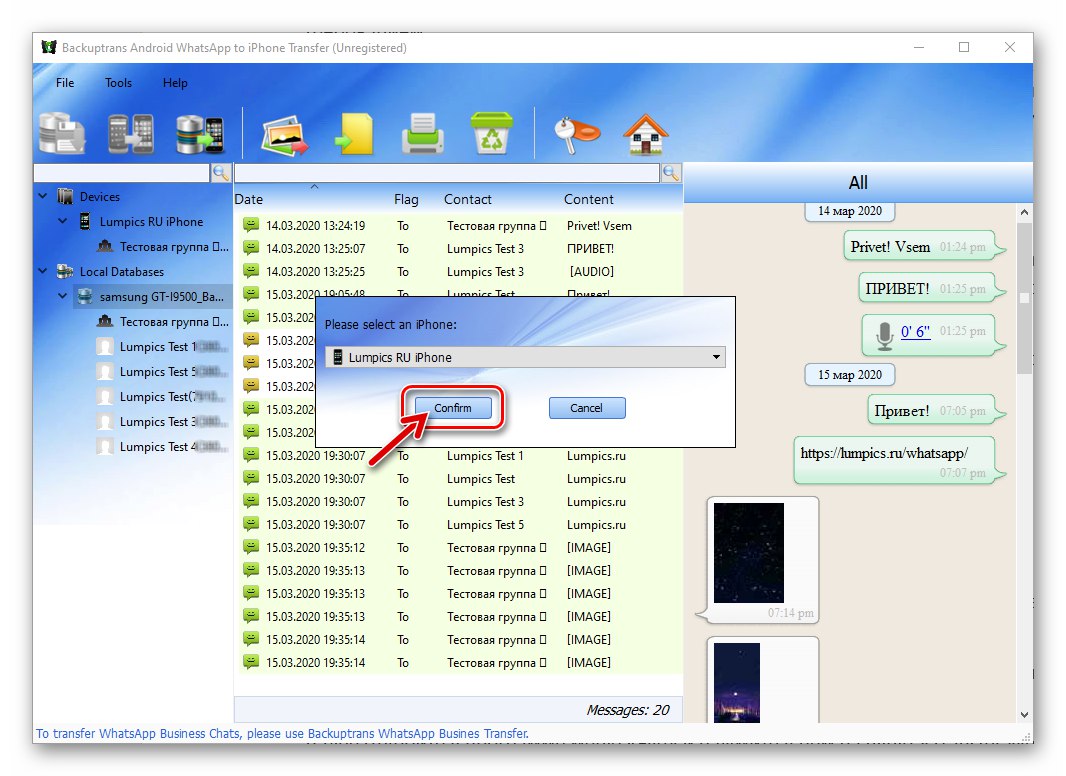The width and height of the screenshot is (1066, 776).
Task: Open the https://lumpics.ru/whatsapp/ link
Action: pos(884,453)
